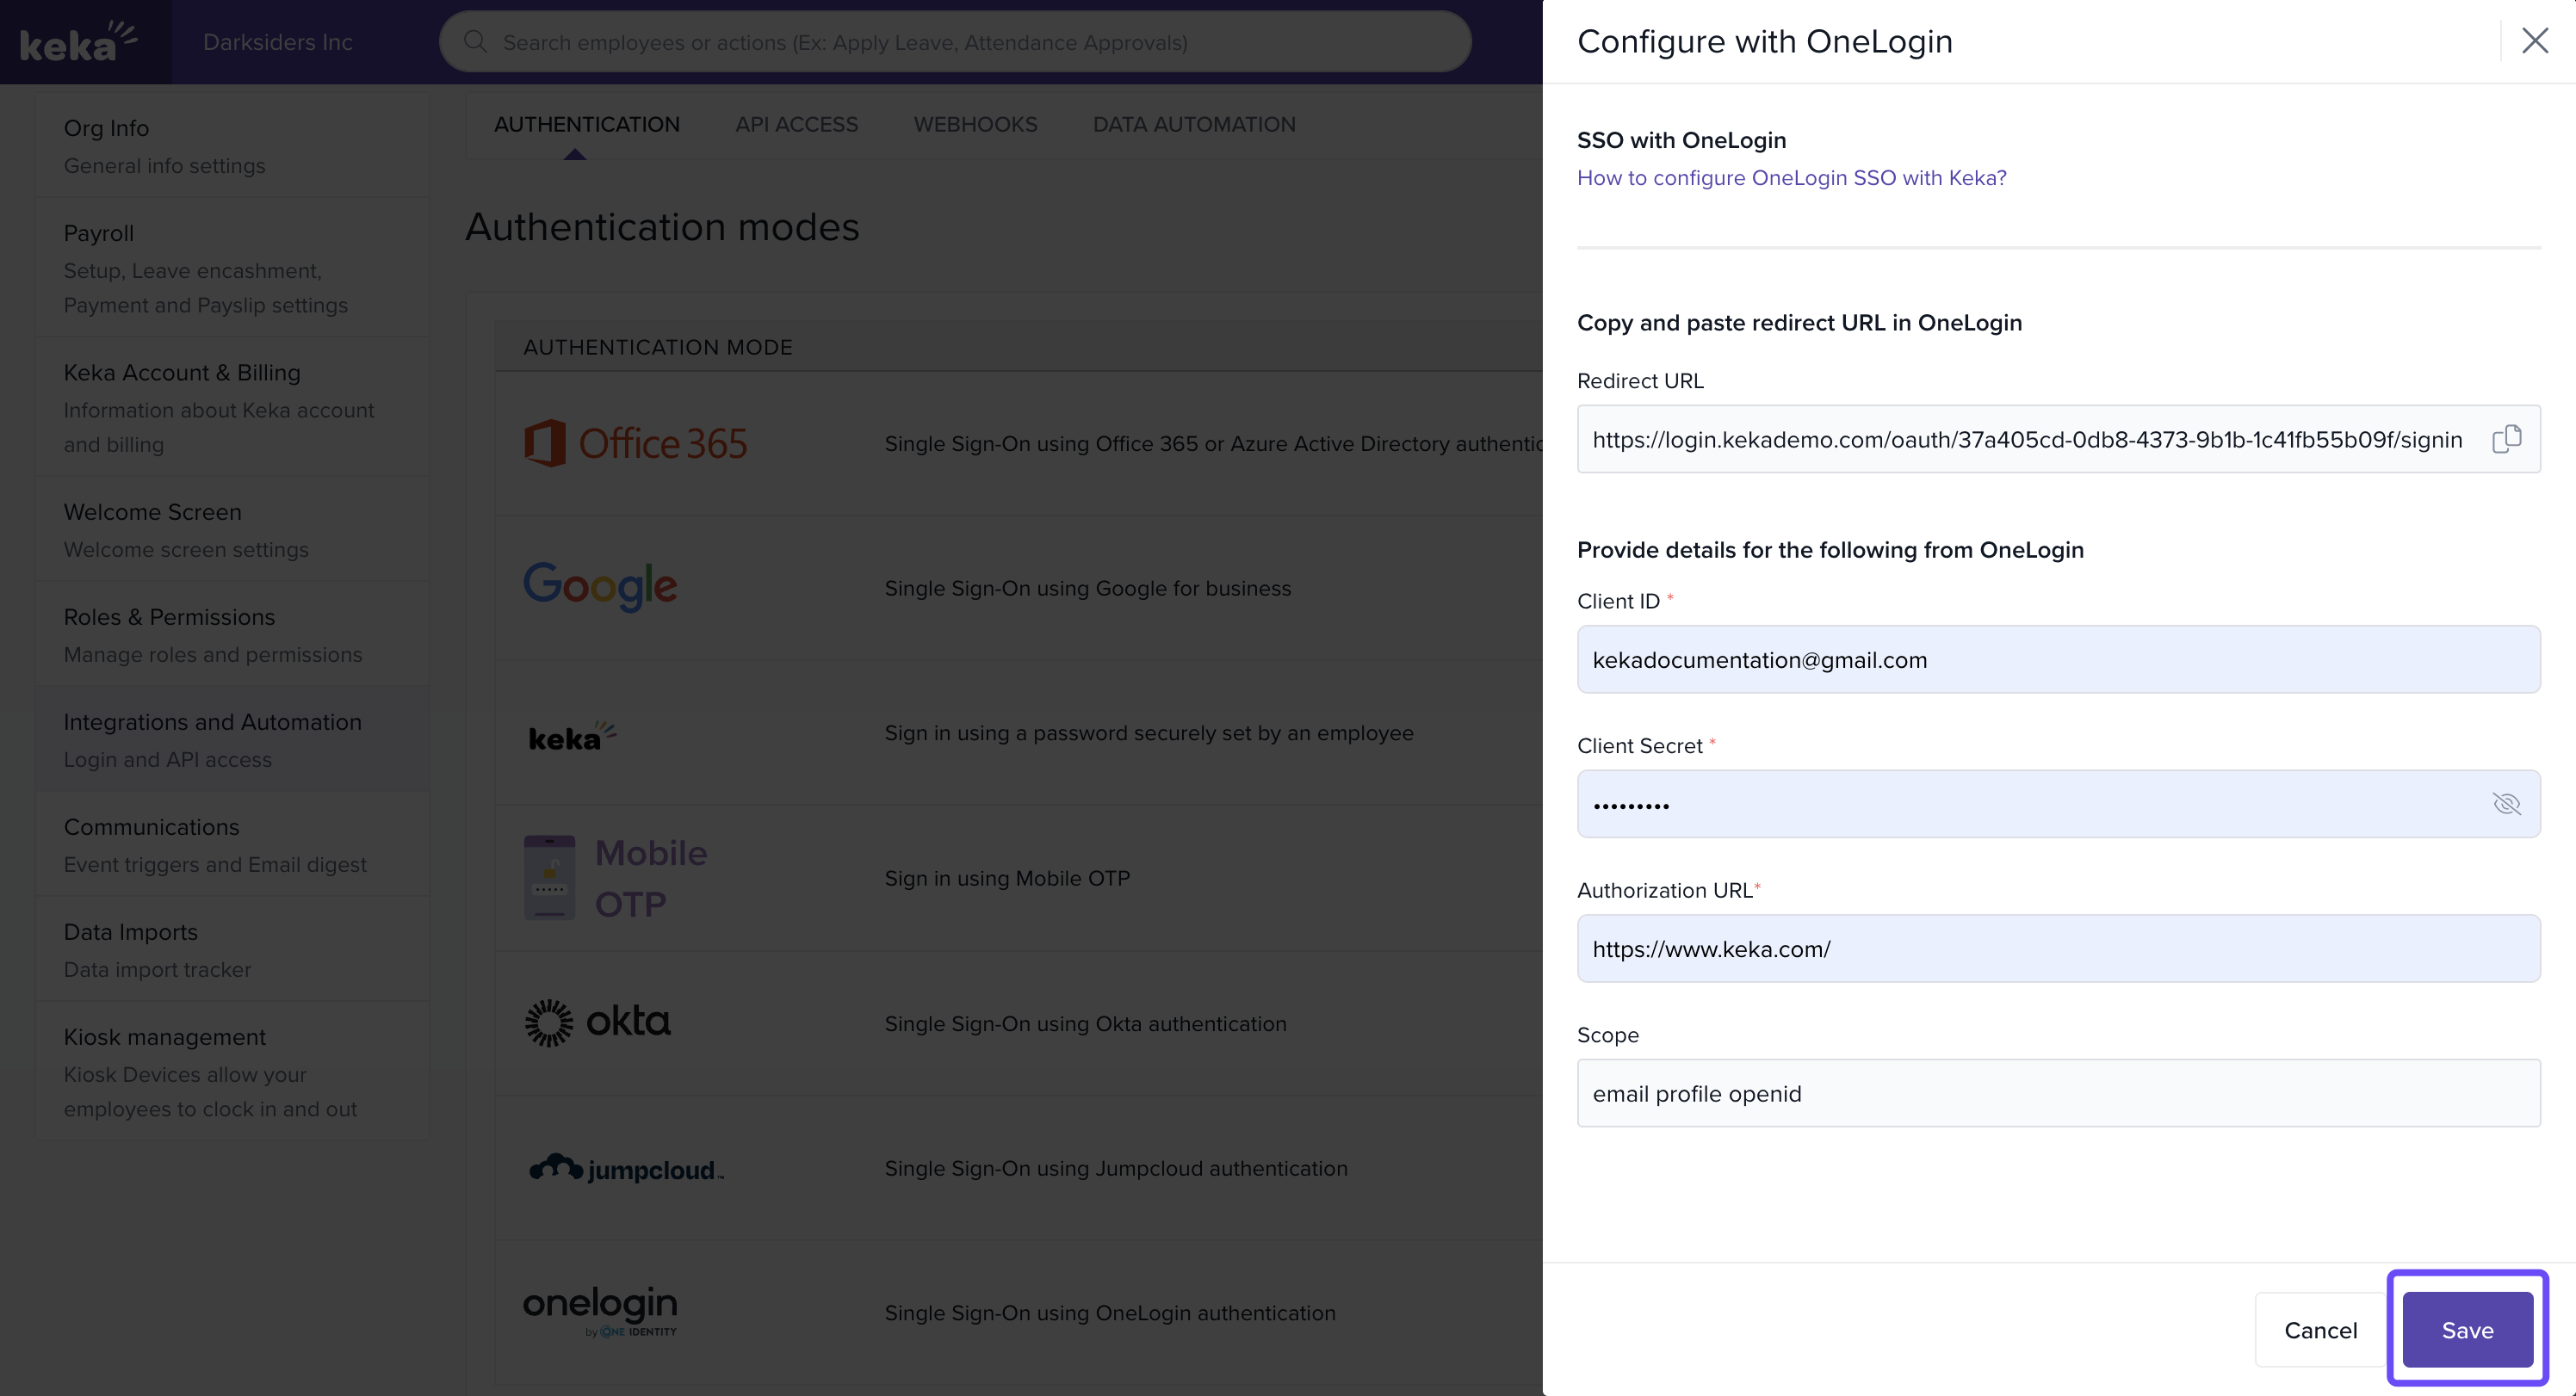Viewport: 2576px width, 1396px height.
Task: Click the Keka logo in the header
Action: click(78, 41)
